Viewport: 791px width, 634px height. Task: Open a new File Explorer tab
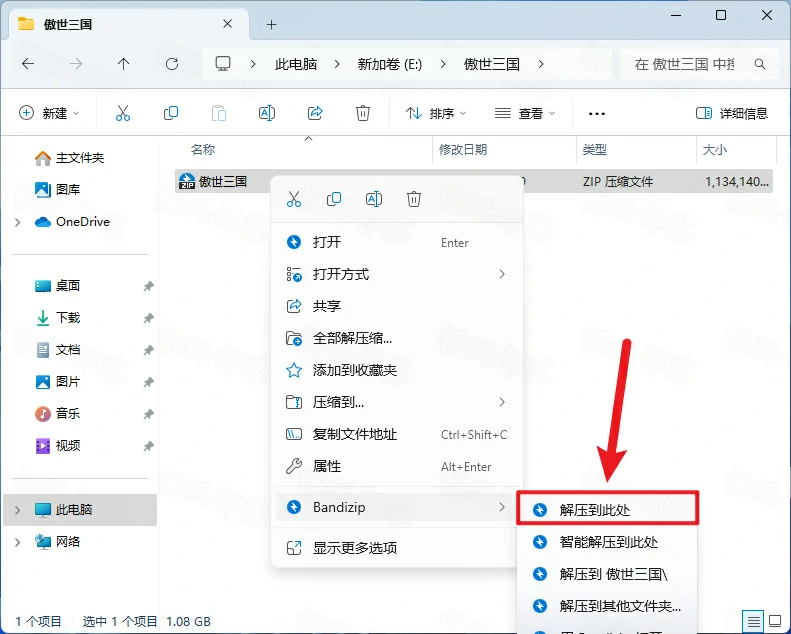(271, 24)
